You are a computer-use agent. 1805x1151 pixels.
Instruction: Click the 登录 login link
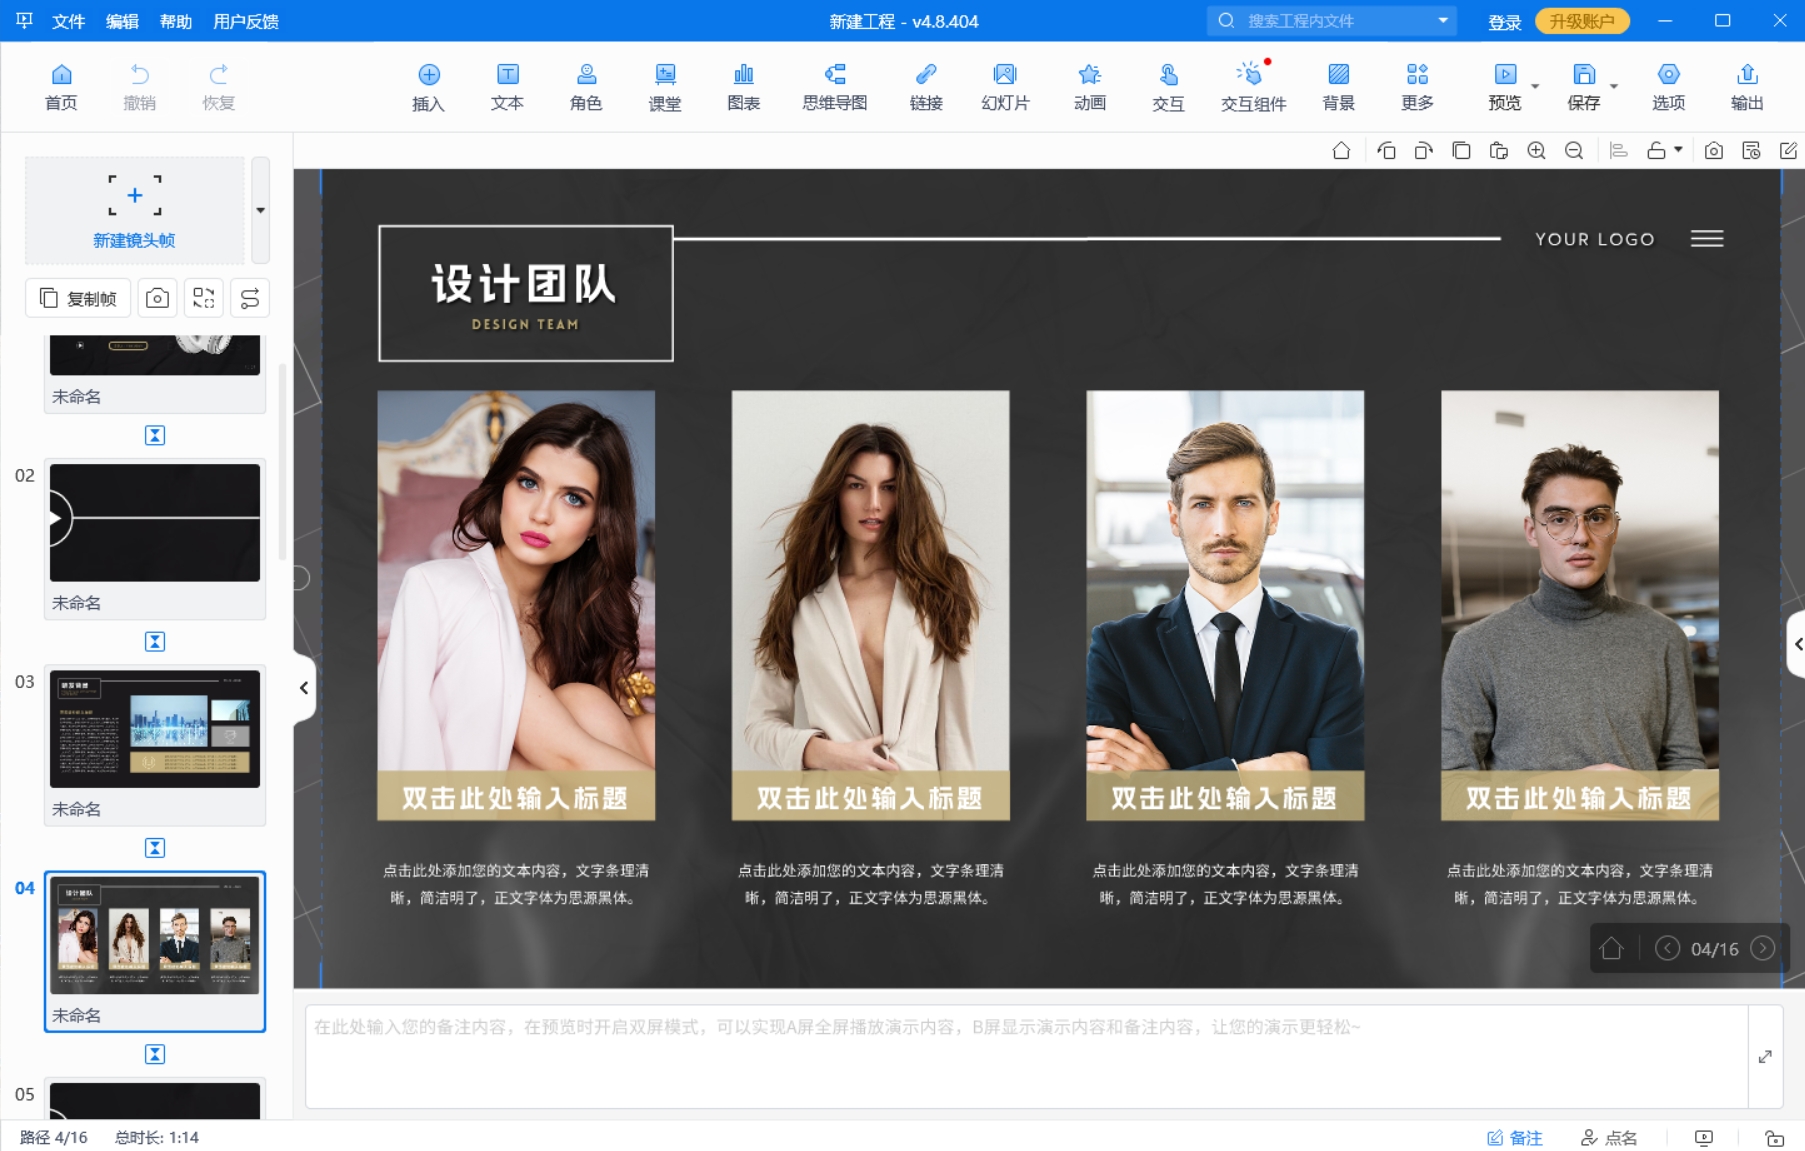[1504, 22]
